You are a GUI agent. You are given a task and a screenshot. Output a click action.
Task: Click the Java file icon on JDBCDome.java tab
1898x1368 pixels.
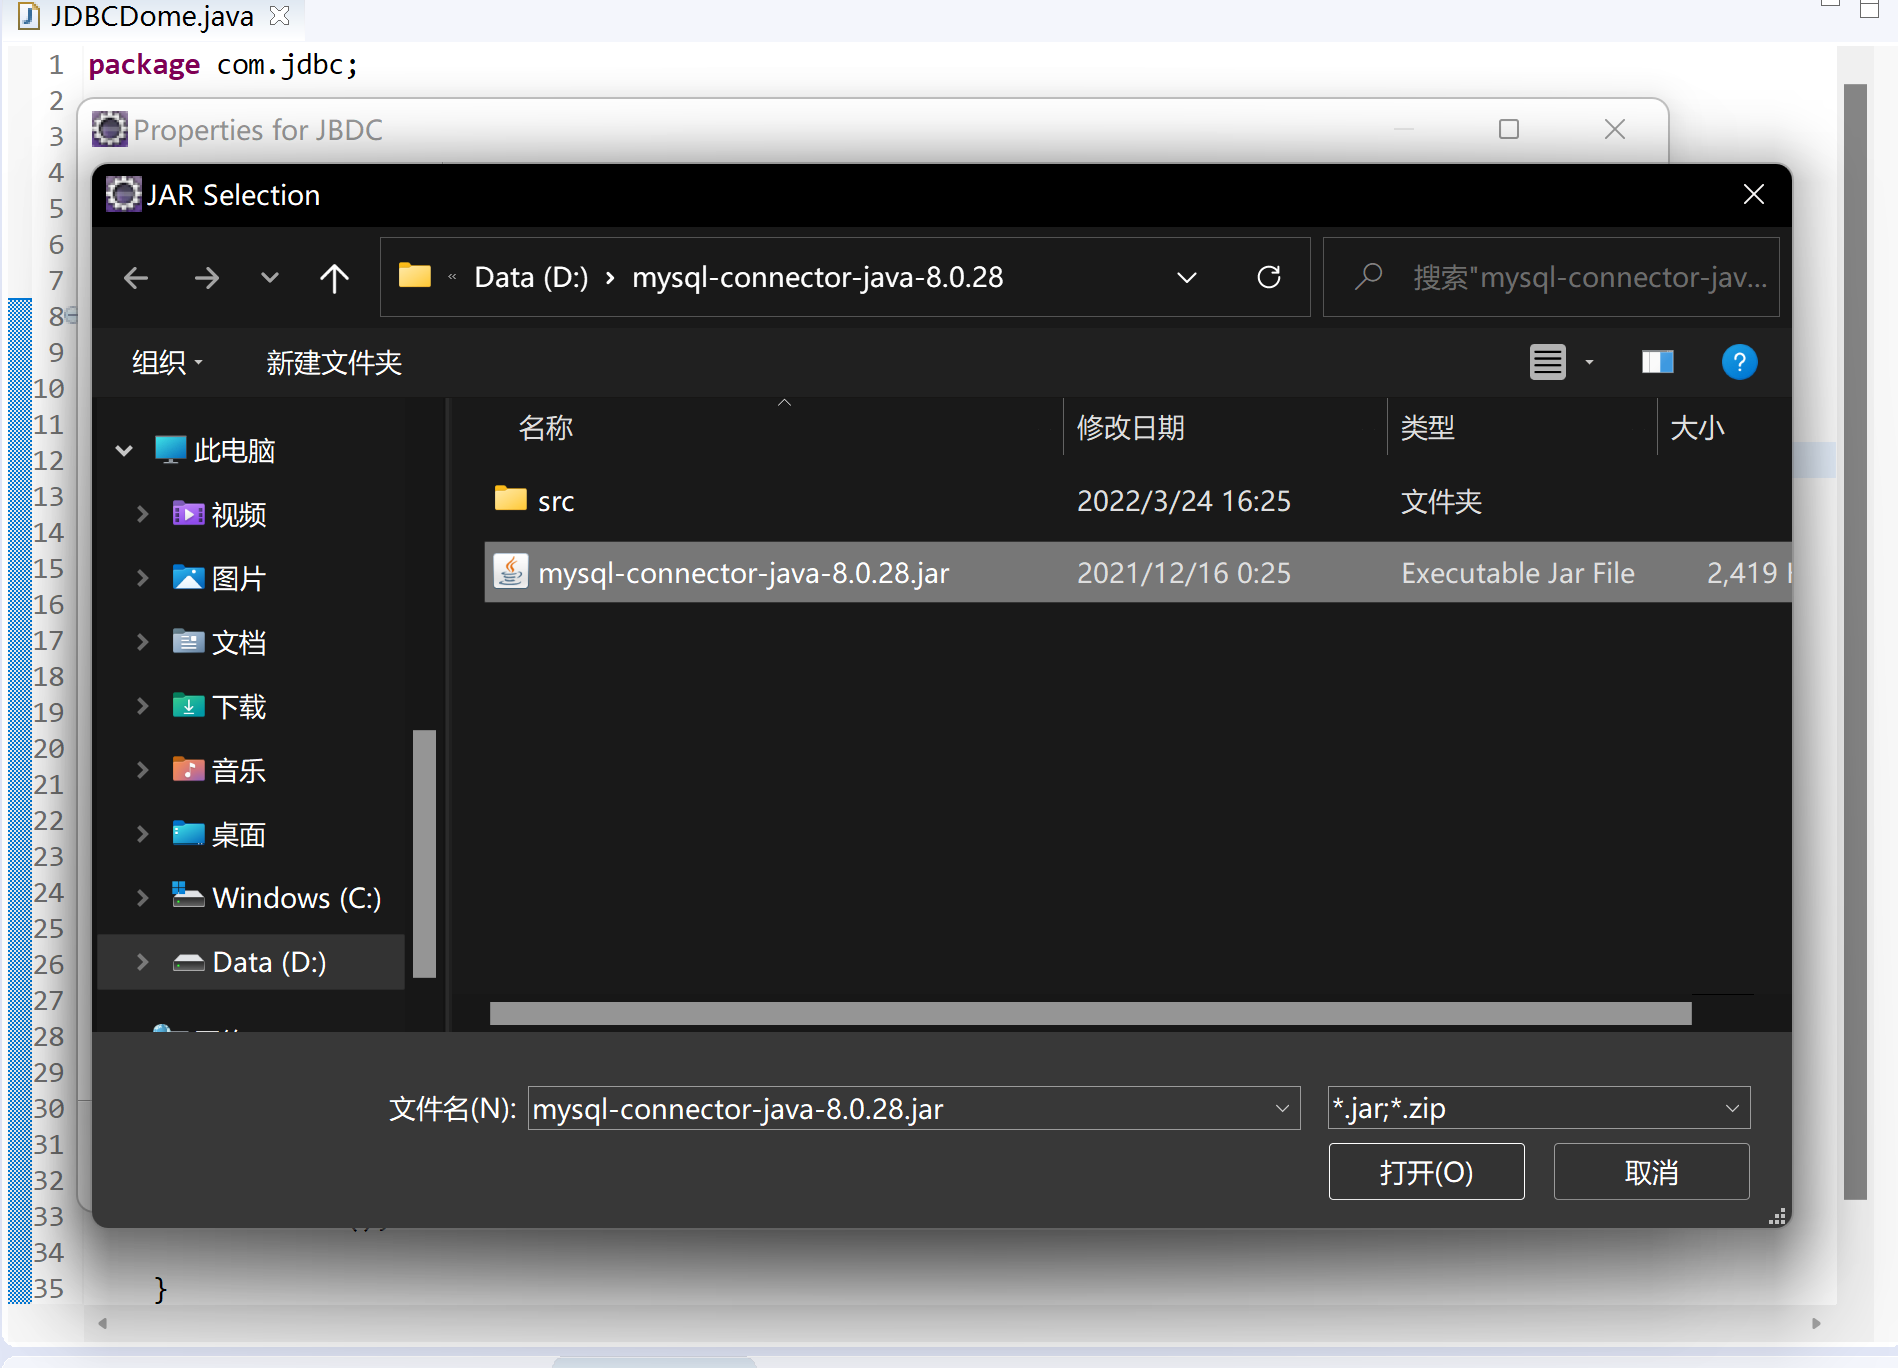[27, 15]
